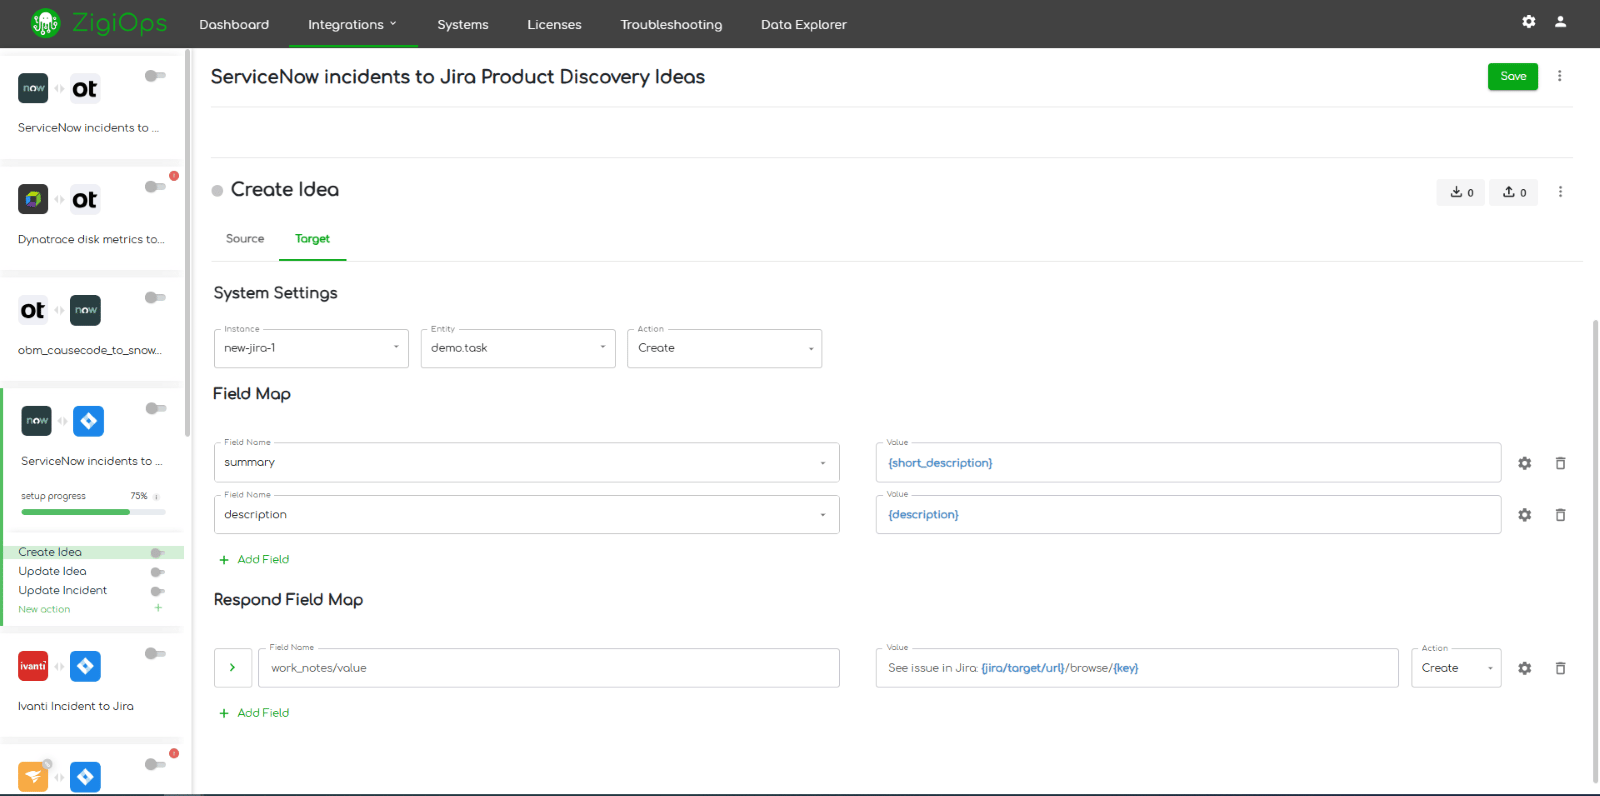Click the setup progress info icon
Viewport: 1600px width, 796px height.
tap(156, 496)
